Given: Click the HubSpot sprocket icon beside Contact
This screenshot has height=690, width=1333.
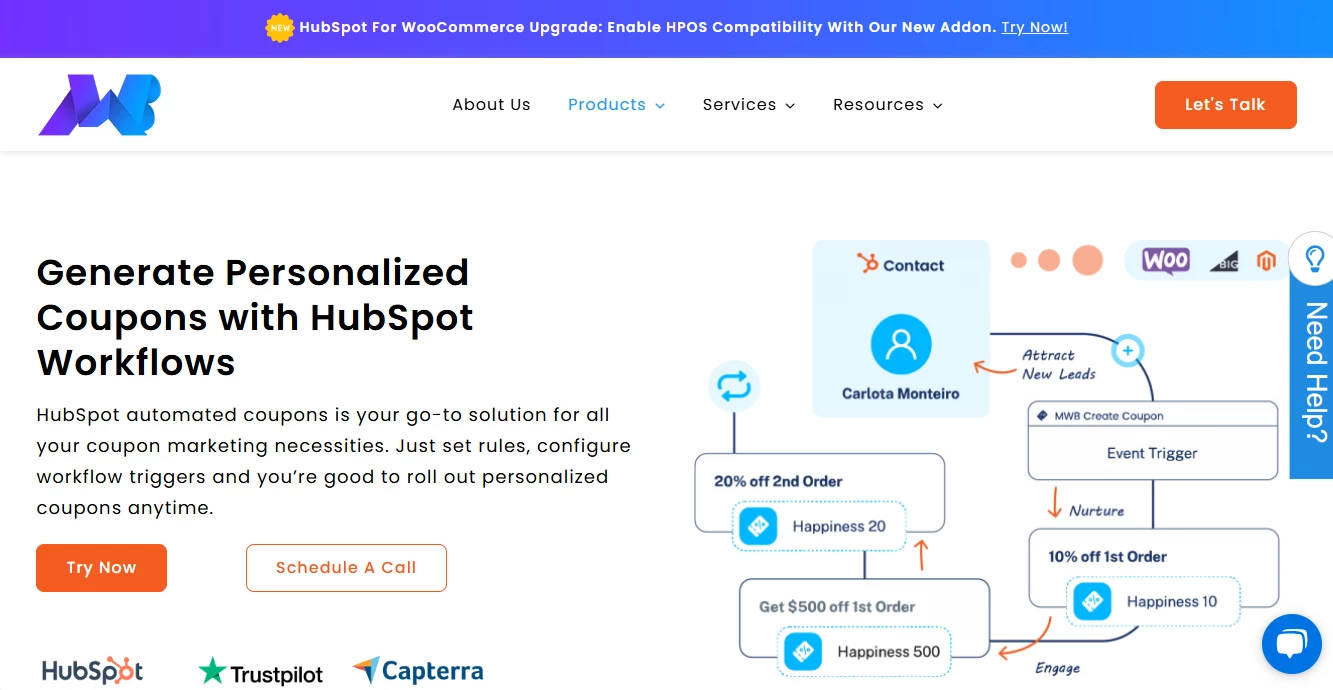Looking at the screenshot, I should pos(868,264).
